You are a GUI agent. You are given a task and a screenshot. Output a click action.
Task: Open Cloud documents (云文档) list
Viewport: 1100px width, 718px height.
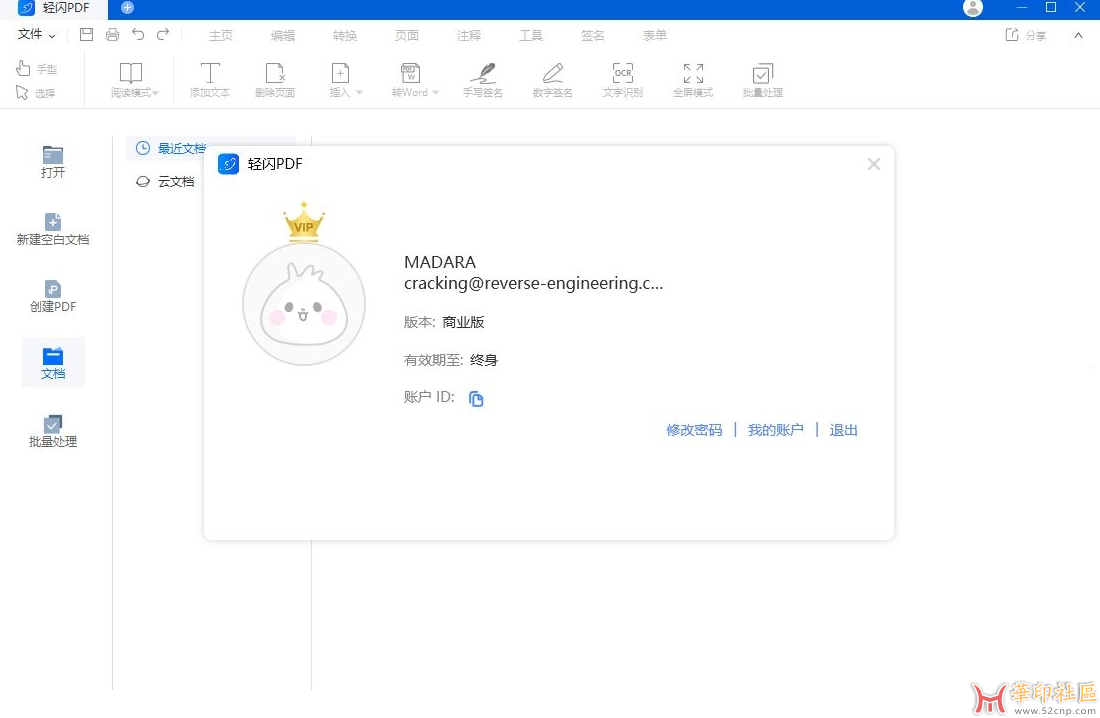[x=166, y=182]
